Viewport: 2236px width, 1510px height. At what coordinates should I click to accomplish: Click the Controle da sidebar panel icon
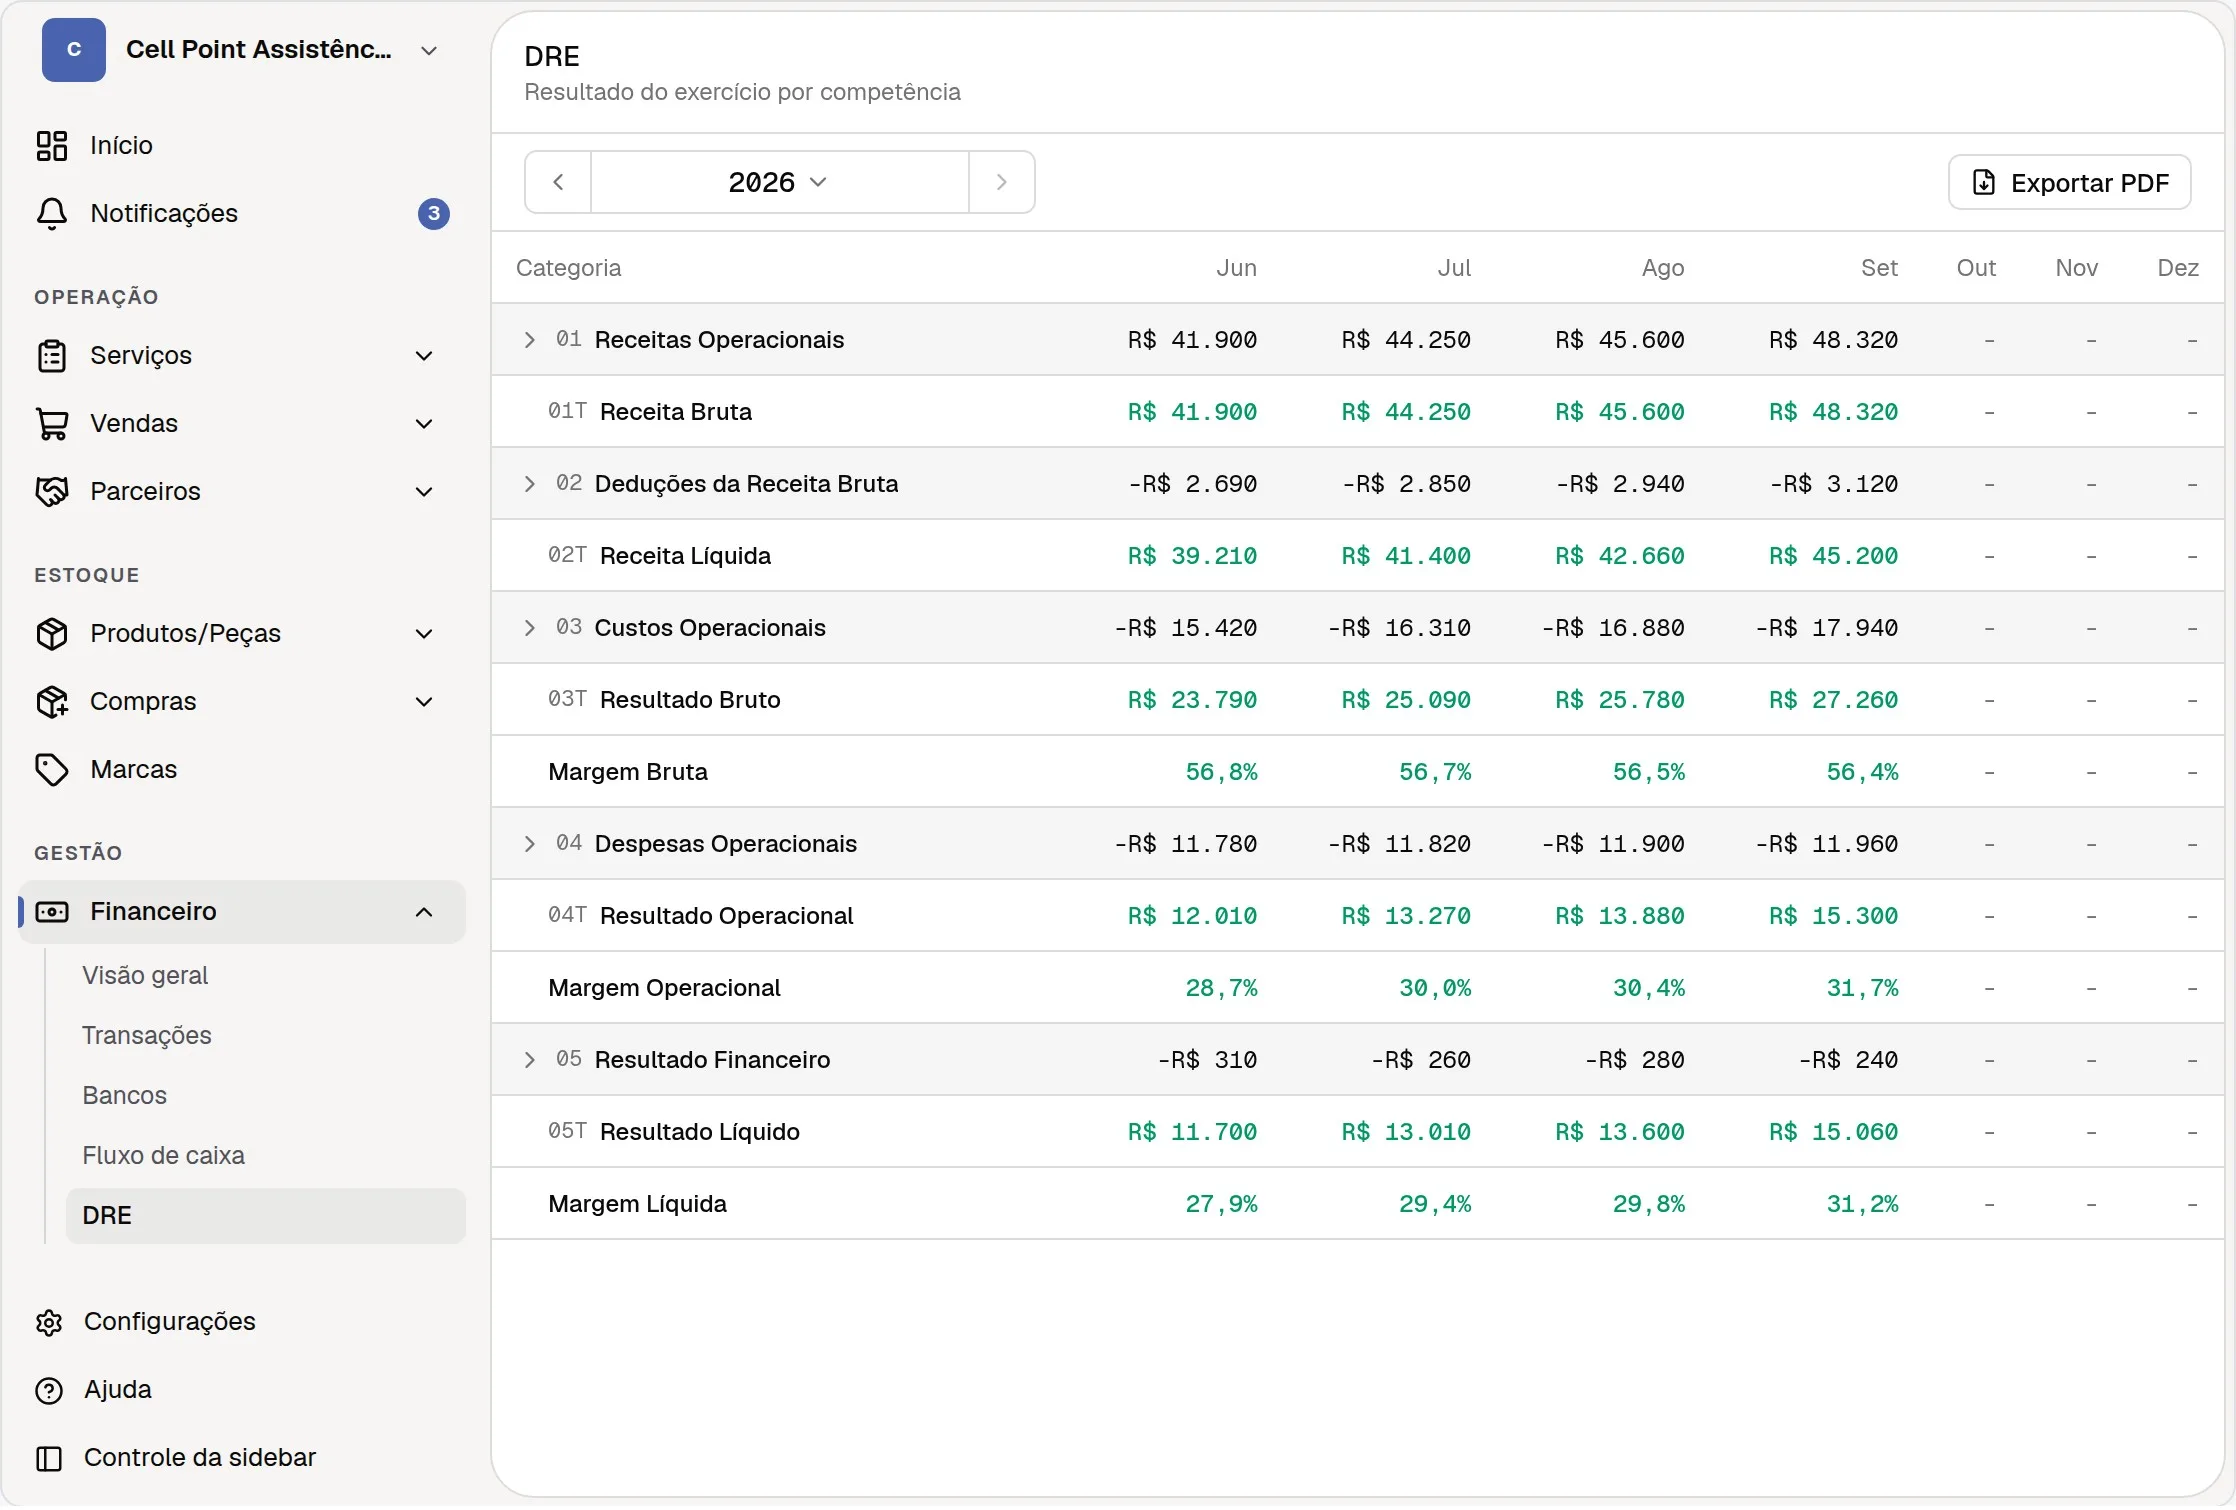[x=49, y=1459]
